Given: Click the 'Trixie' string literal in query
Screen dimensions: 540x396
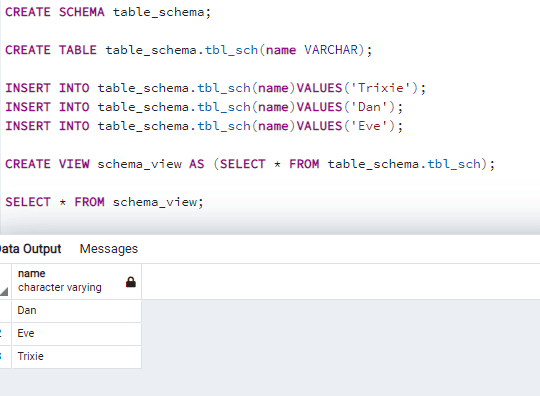Looking at the screenshot, I should tap(381, 88).
